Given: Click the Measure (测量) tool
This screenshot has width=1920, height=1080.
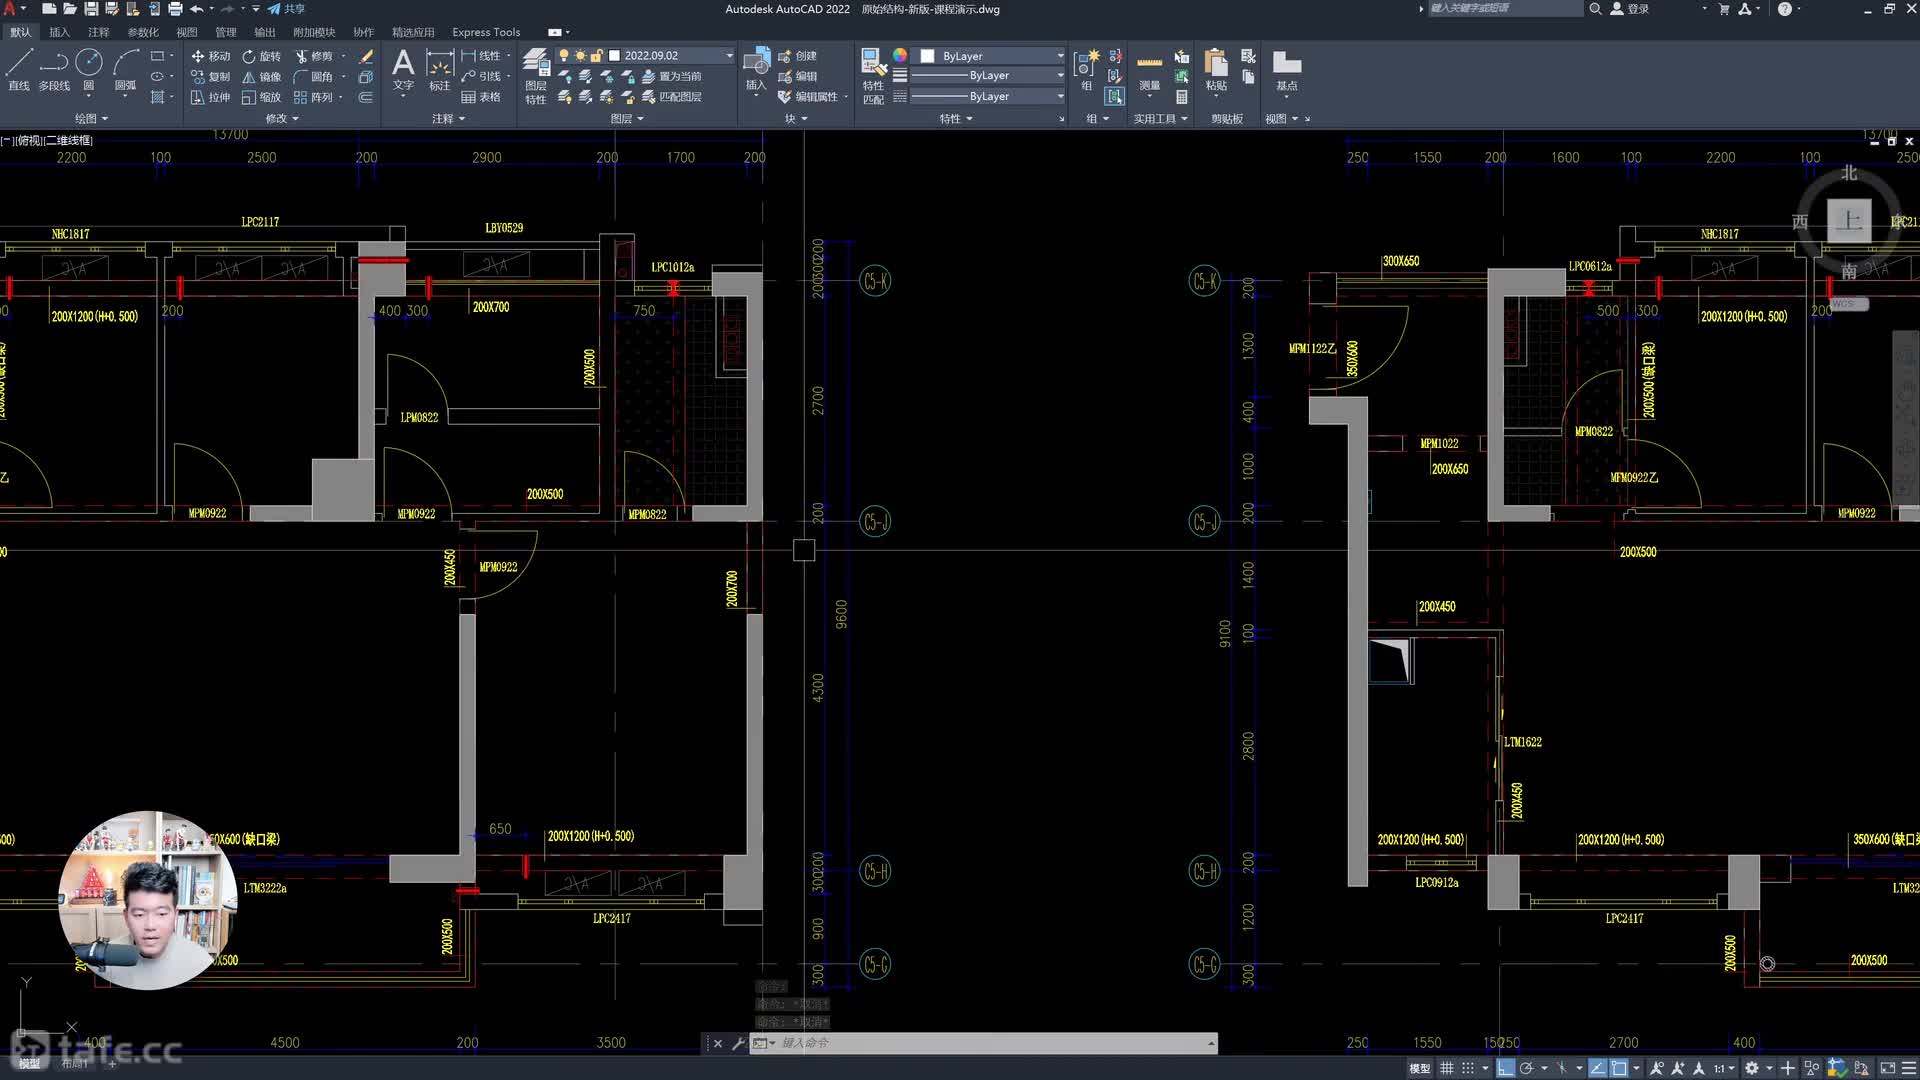Looking at the screenshot, I should (1150, 72).
